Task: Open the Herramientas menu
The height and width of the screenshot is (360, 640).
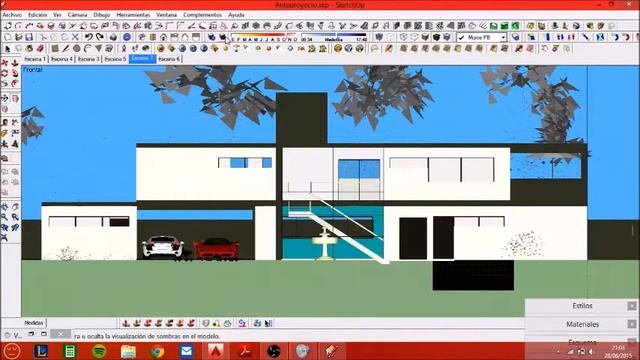Action: point(133,15)
